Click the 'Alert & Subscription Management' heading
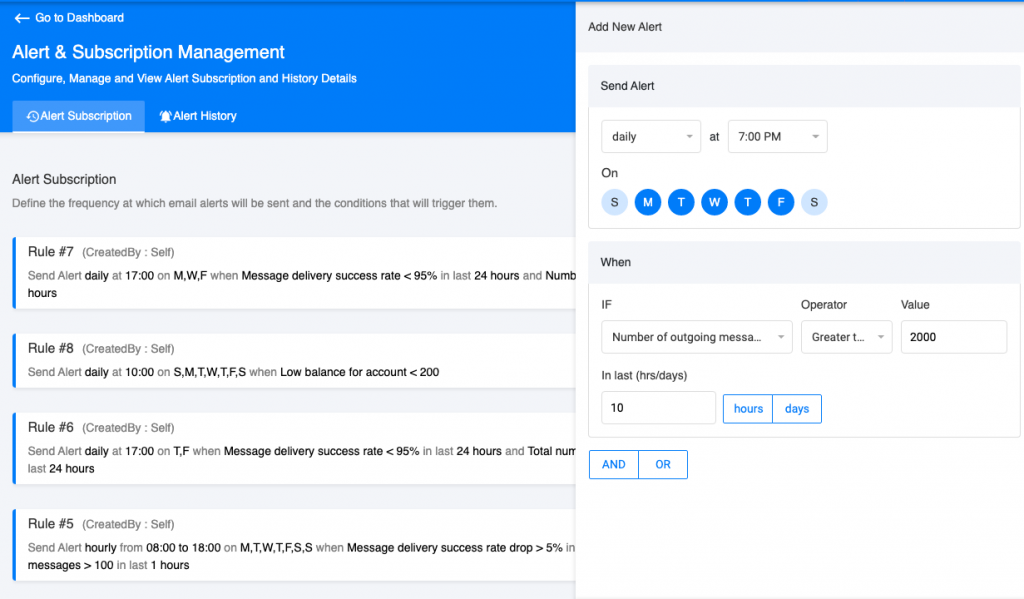This screenshot has height=599, width=1024. (x=148, y=52)
